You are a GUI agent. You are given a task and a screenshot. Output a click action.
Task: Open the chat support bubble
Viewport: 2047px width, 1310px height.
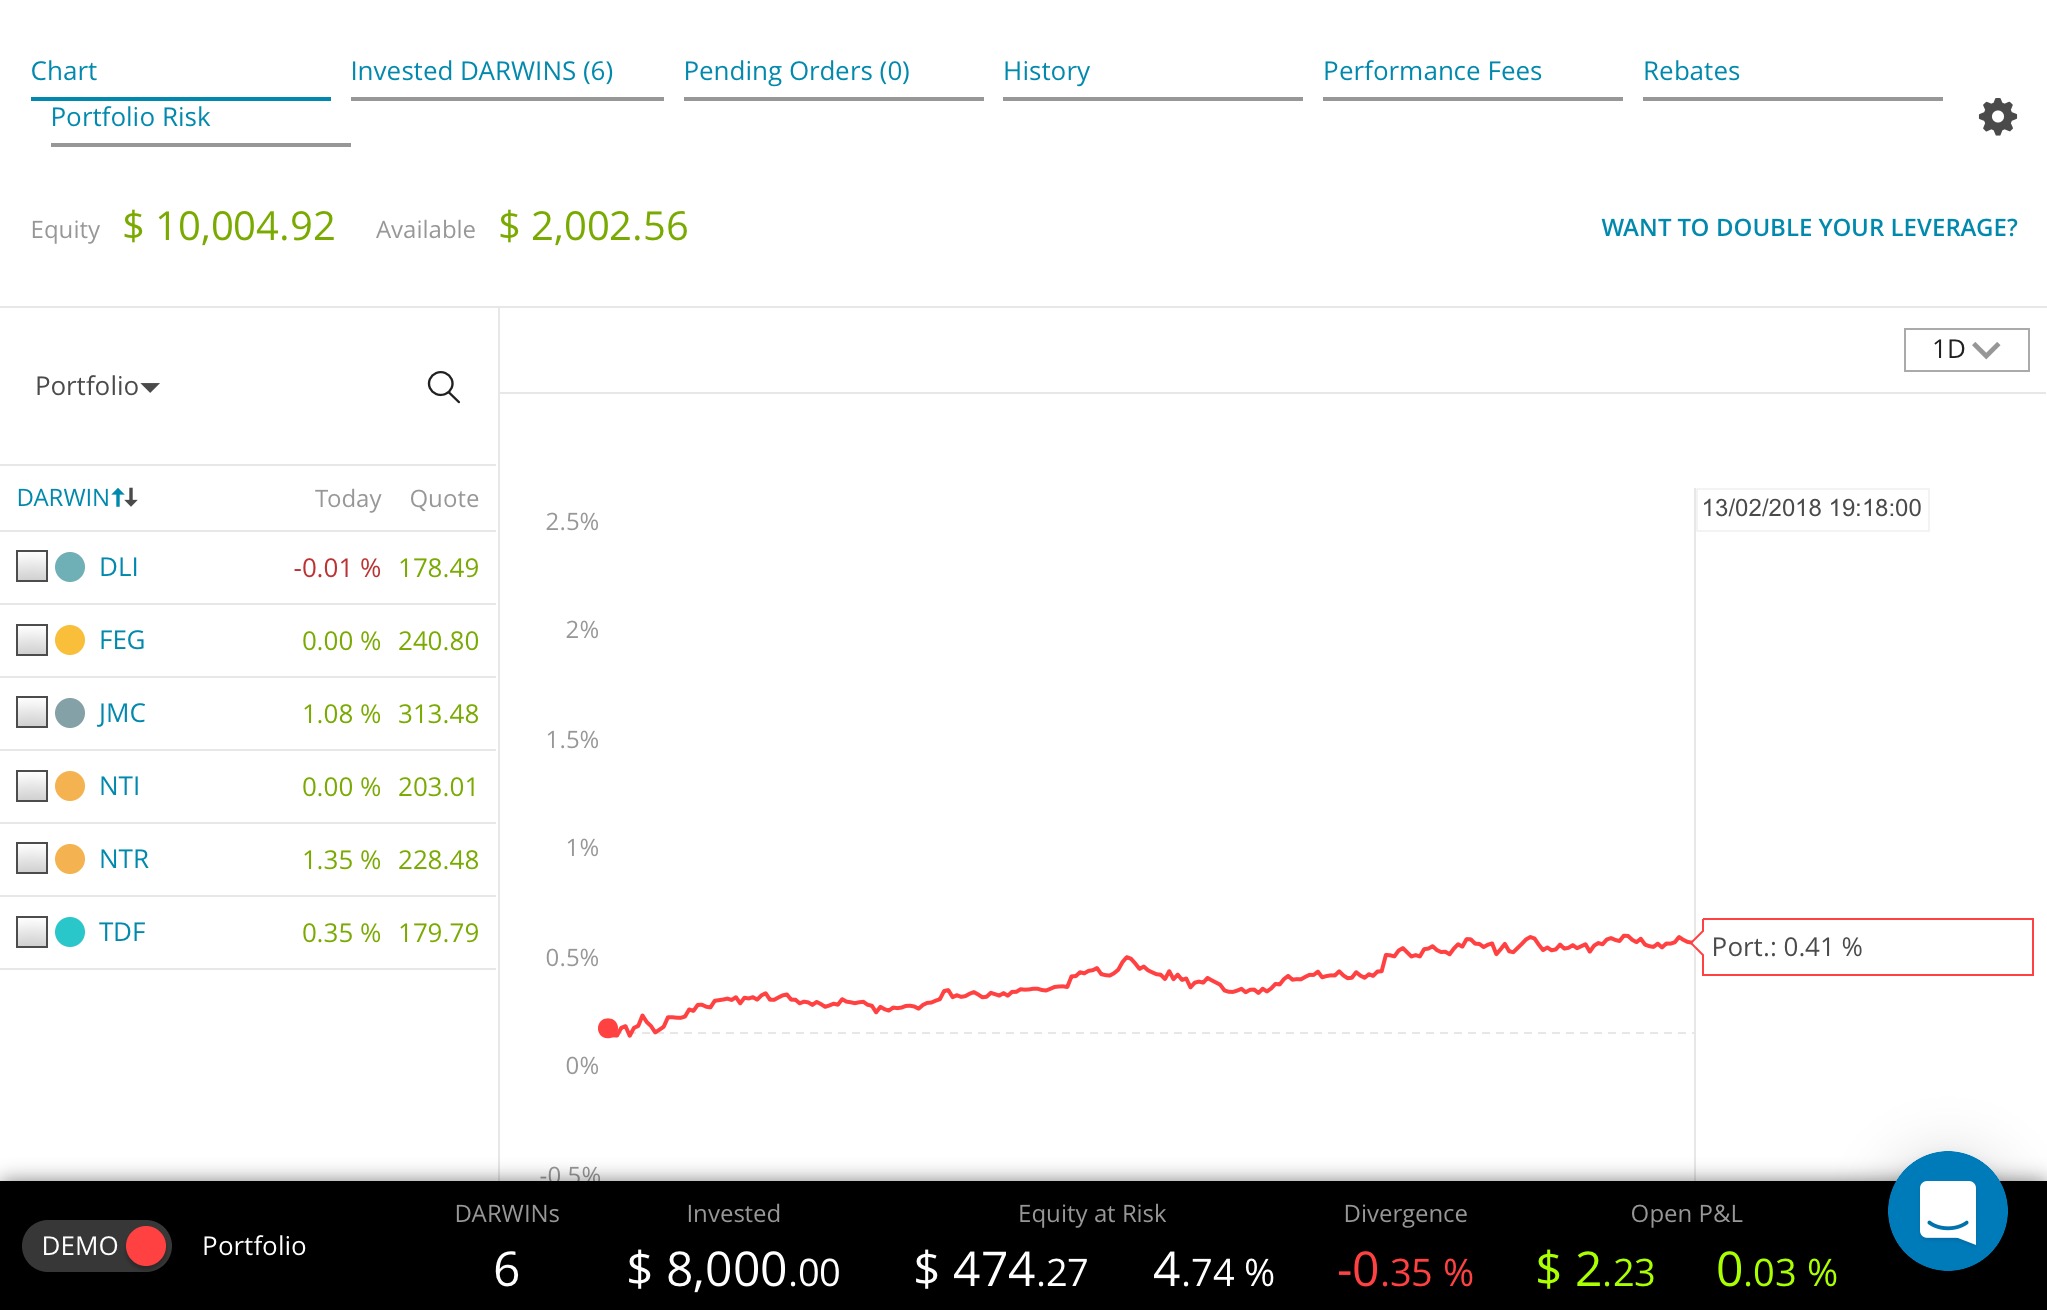coord(1947,1210)
